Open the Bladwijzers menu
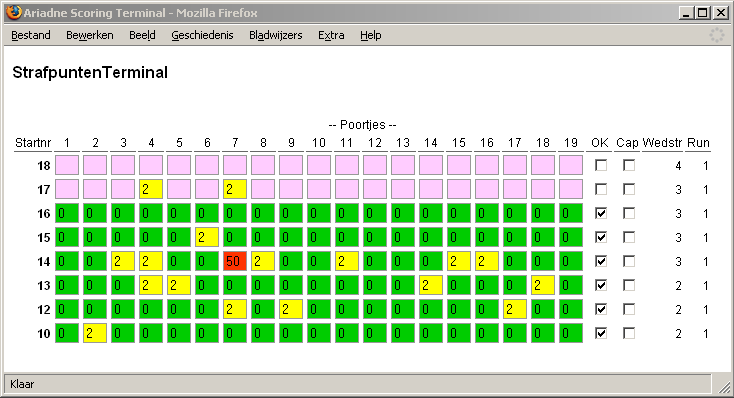734x398 pixels. (x=276, y=35)
